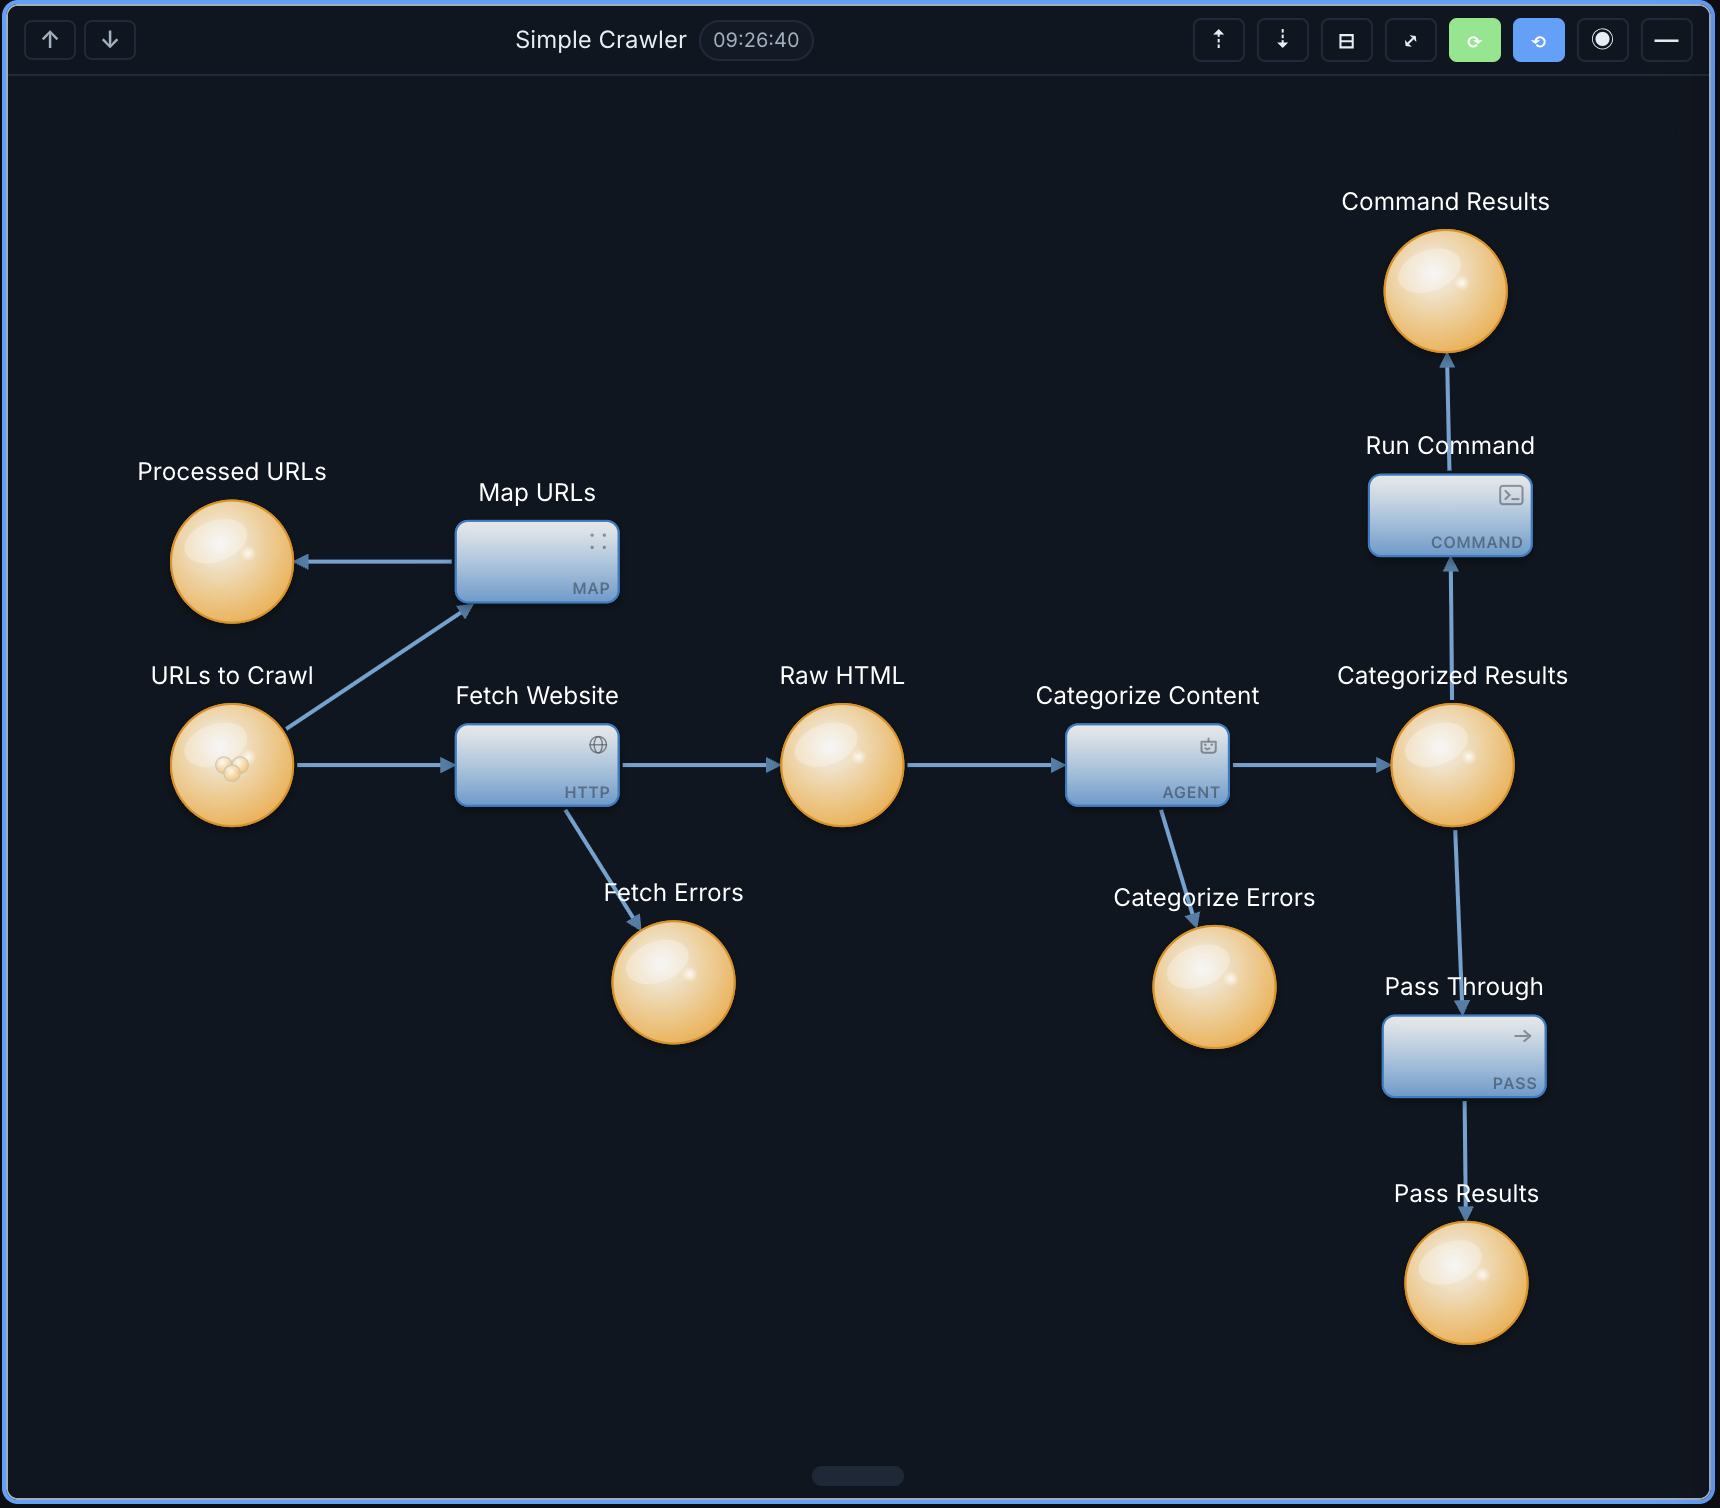The height and width of the screenshot is (1508, 1720).
Task: Click the terminal icon on Run Command node
Action: 1510,493
